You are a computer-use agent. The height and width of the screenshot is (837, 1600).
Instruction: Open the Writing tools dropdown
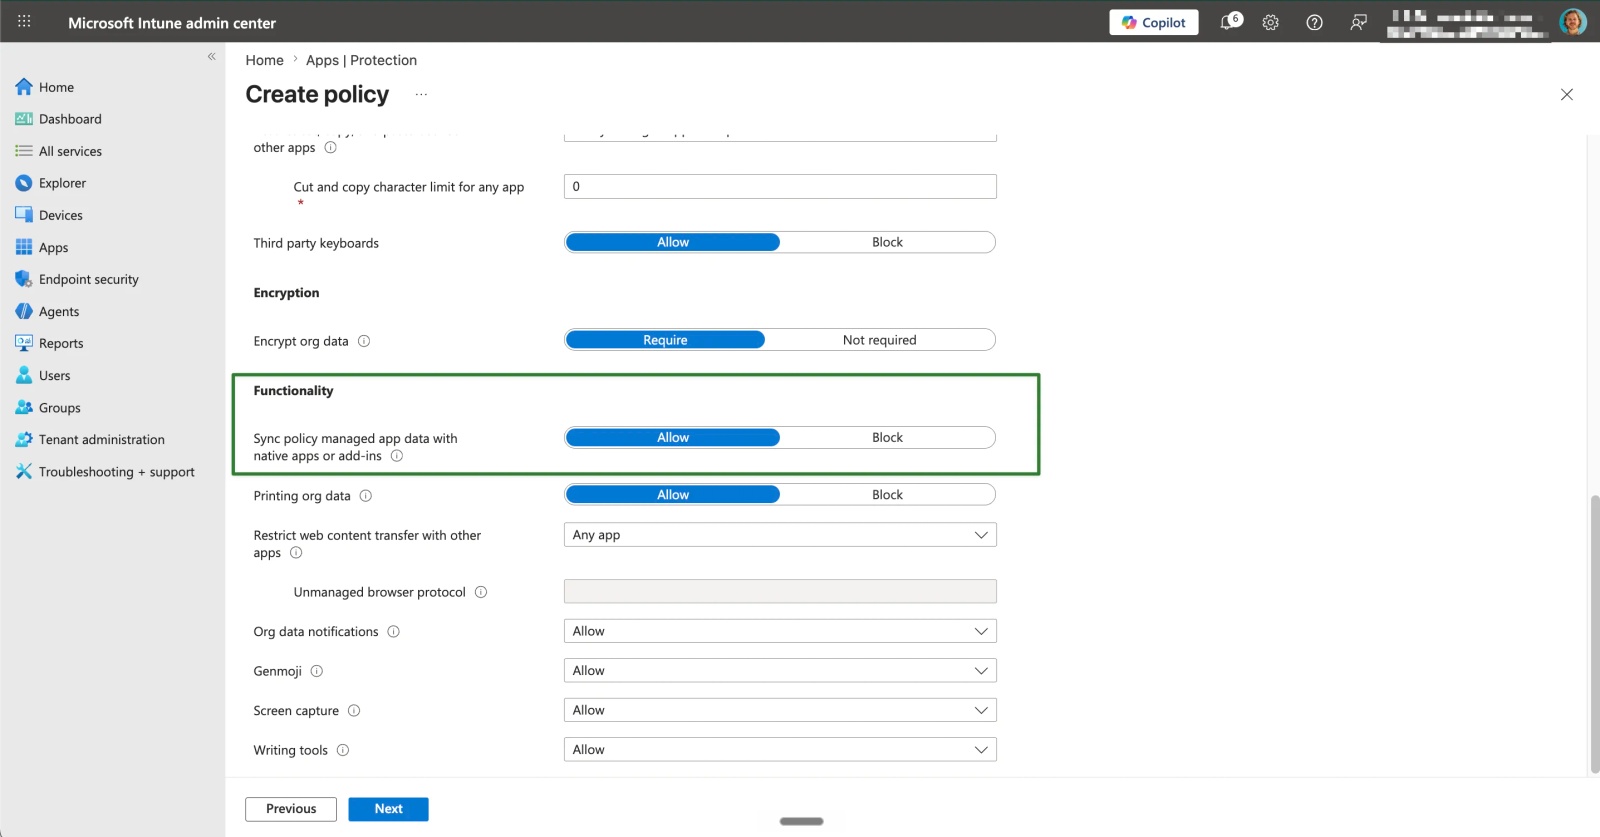click(x=780, y=750)
